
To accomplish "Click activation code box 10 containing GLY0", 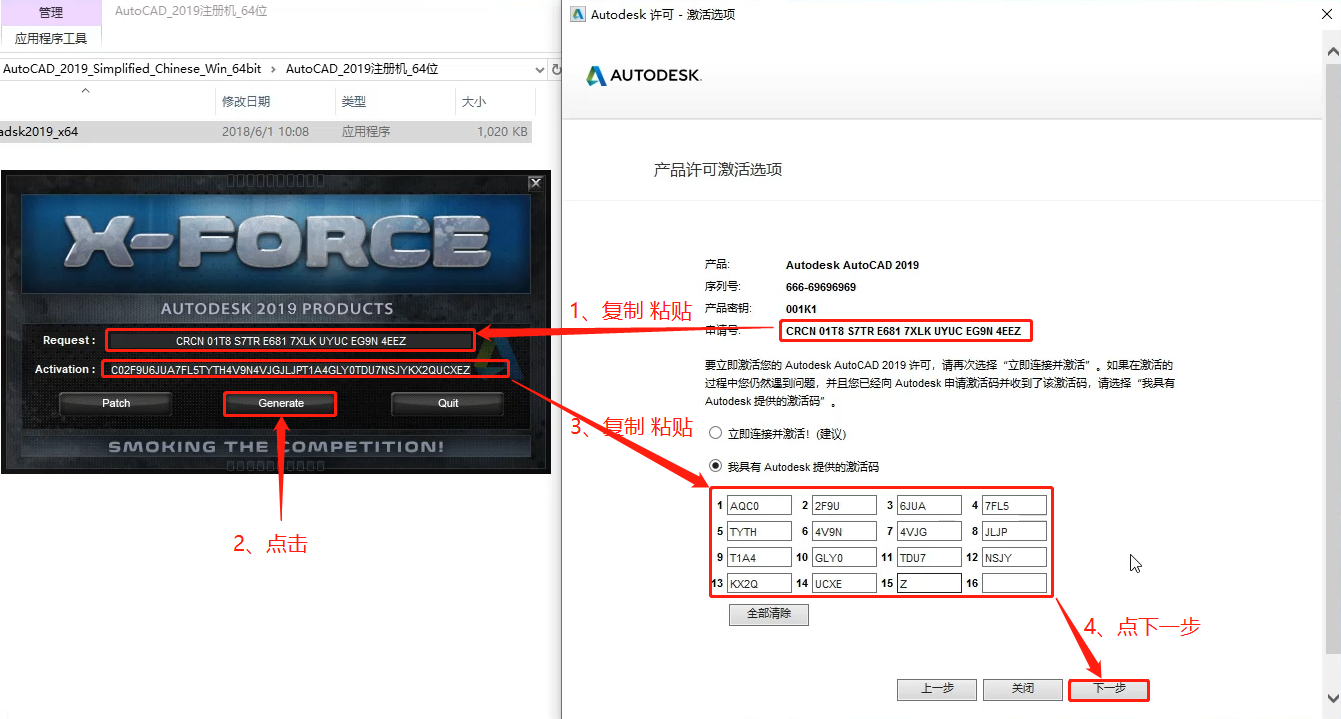I will 844,557.
